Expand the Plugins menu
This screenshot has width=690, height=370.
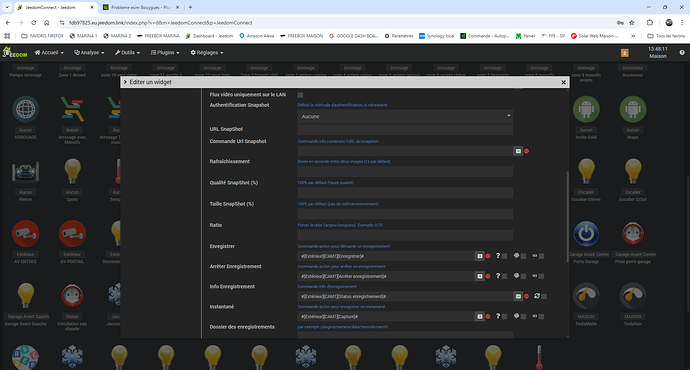click(x=165, y=52)
